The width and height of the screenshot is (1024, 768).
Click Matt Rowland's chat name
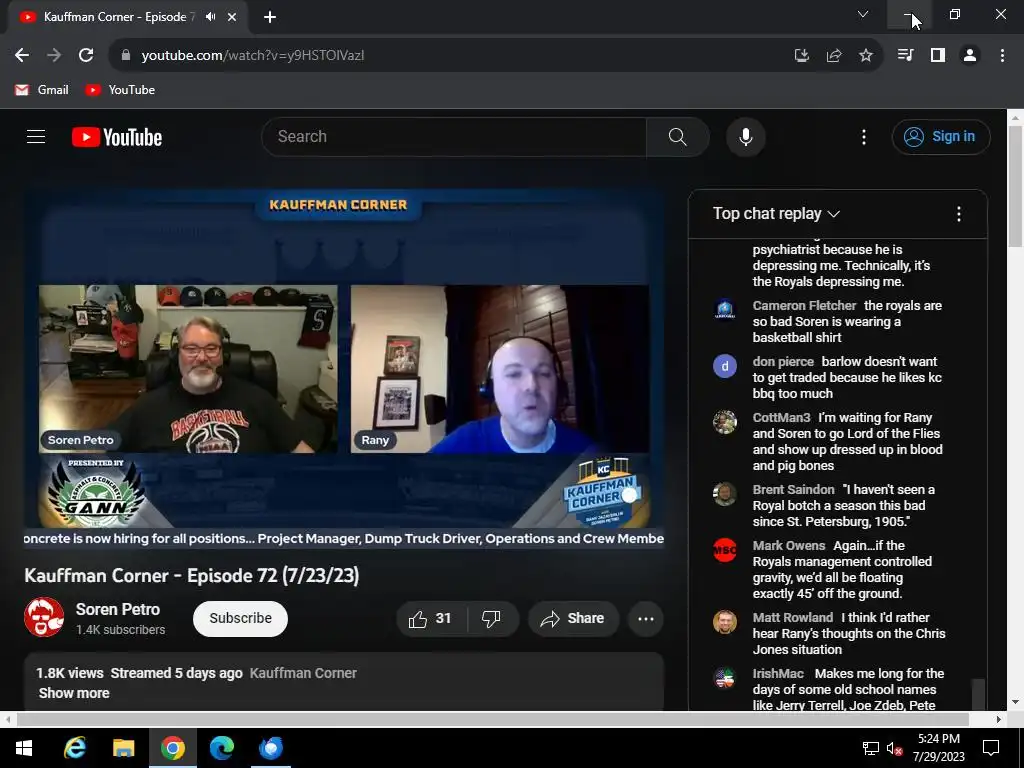coord(792,617)
